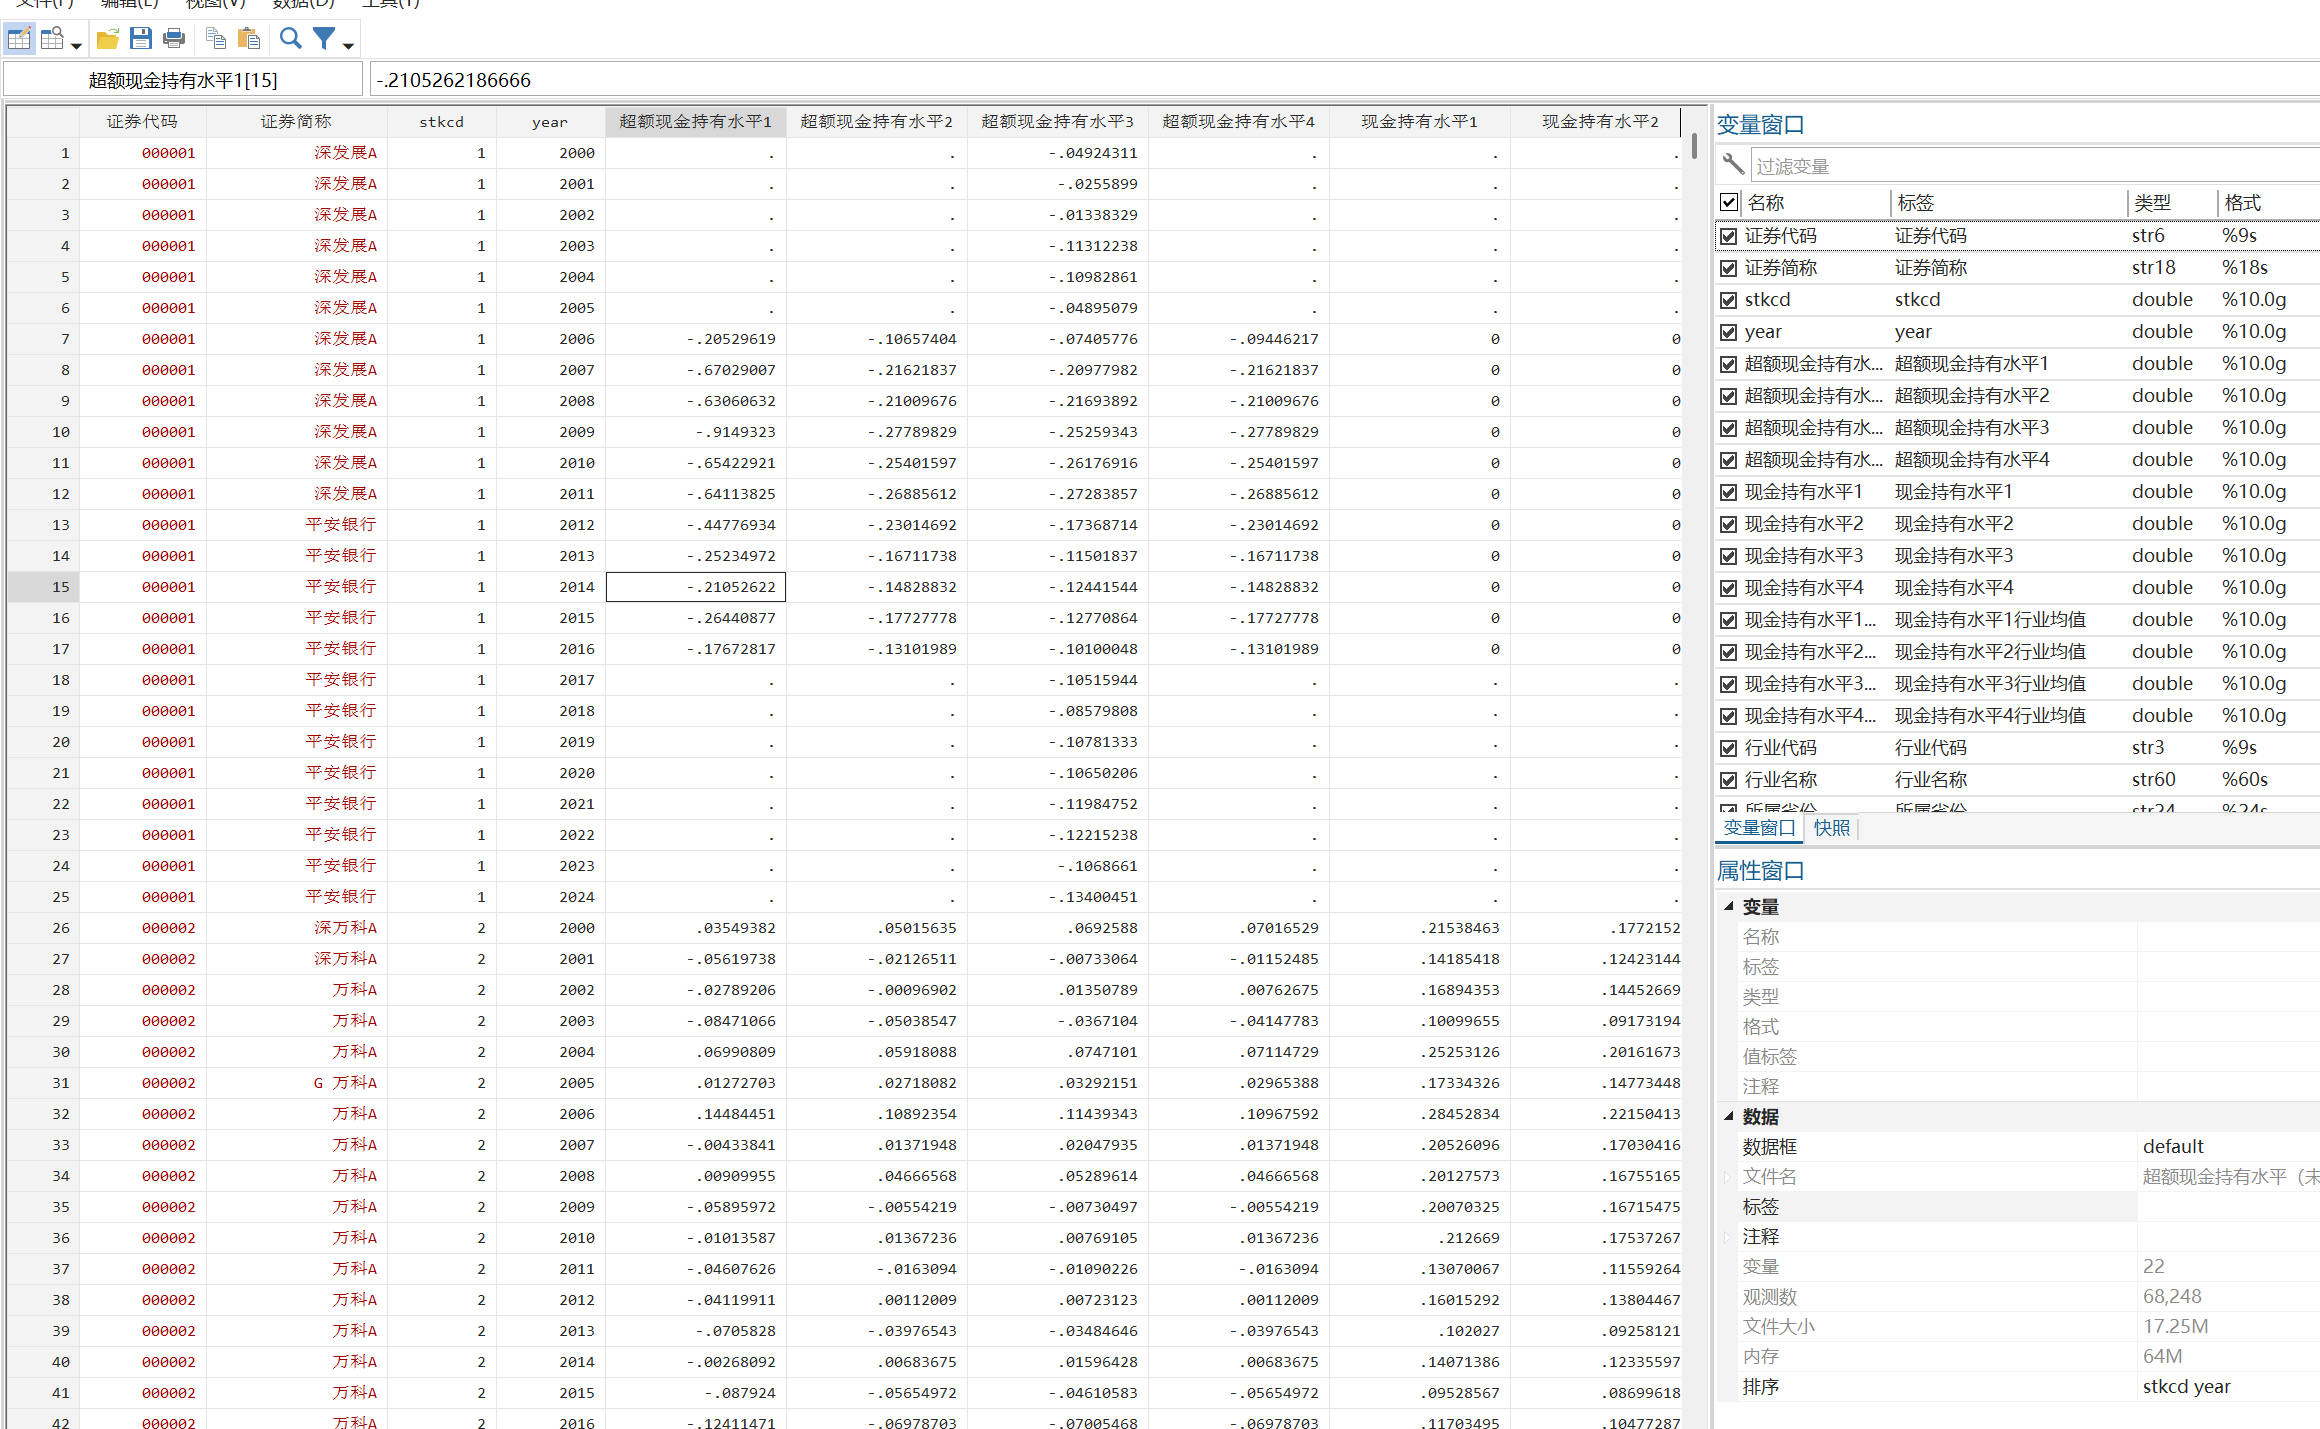Collapse the 变量 section in properties
Viewport: 2320px width, 1429px height.
[1728, 906]
